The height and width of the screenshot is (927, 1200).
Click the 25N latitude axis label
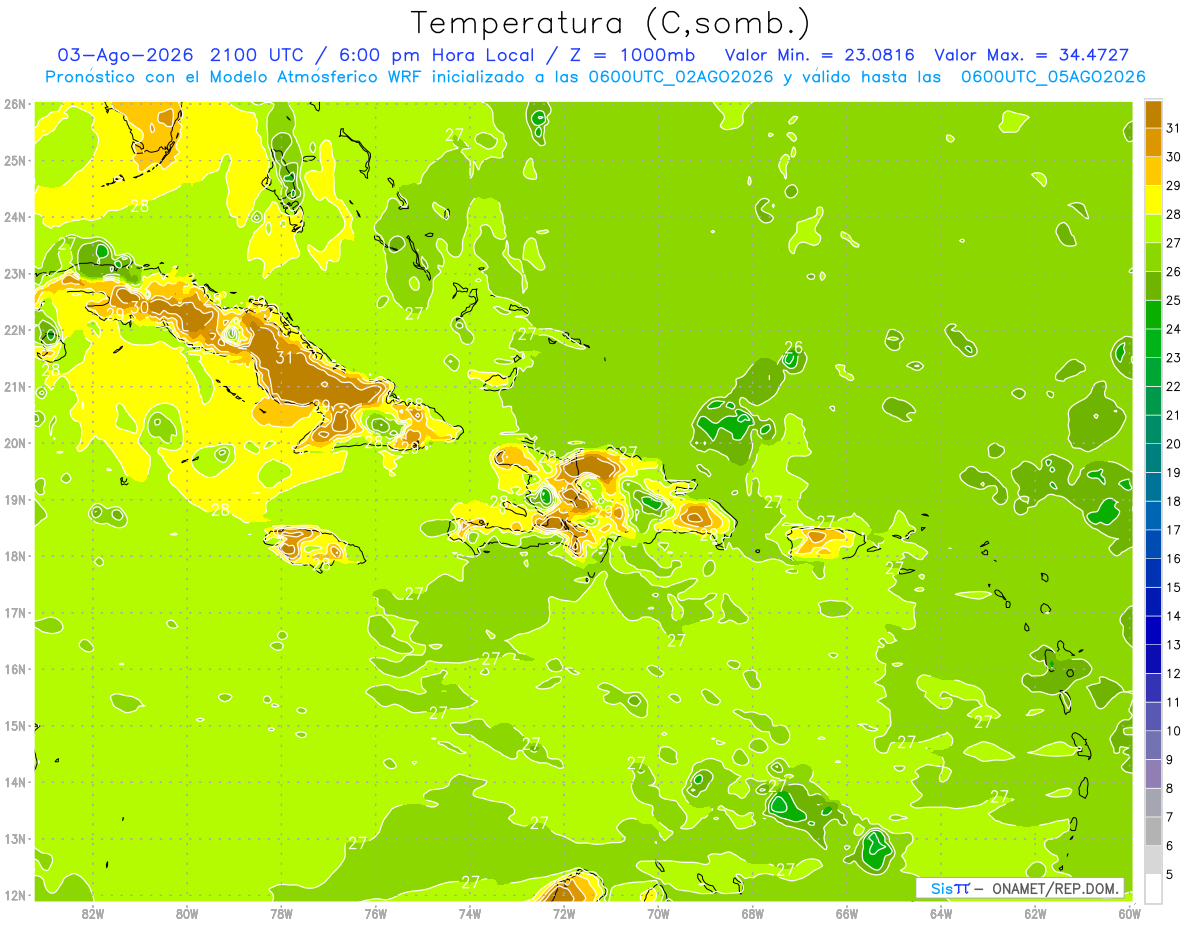(x=14, y=160)
